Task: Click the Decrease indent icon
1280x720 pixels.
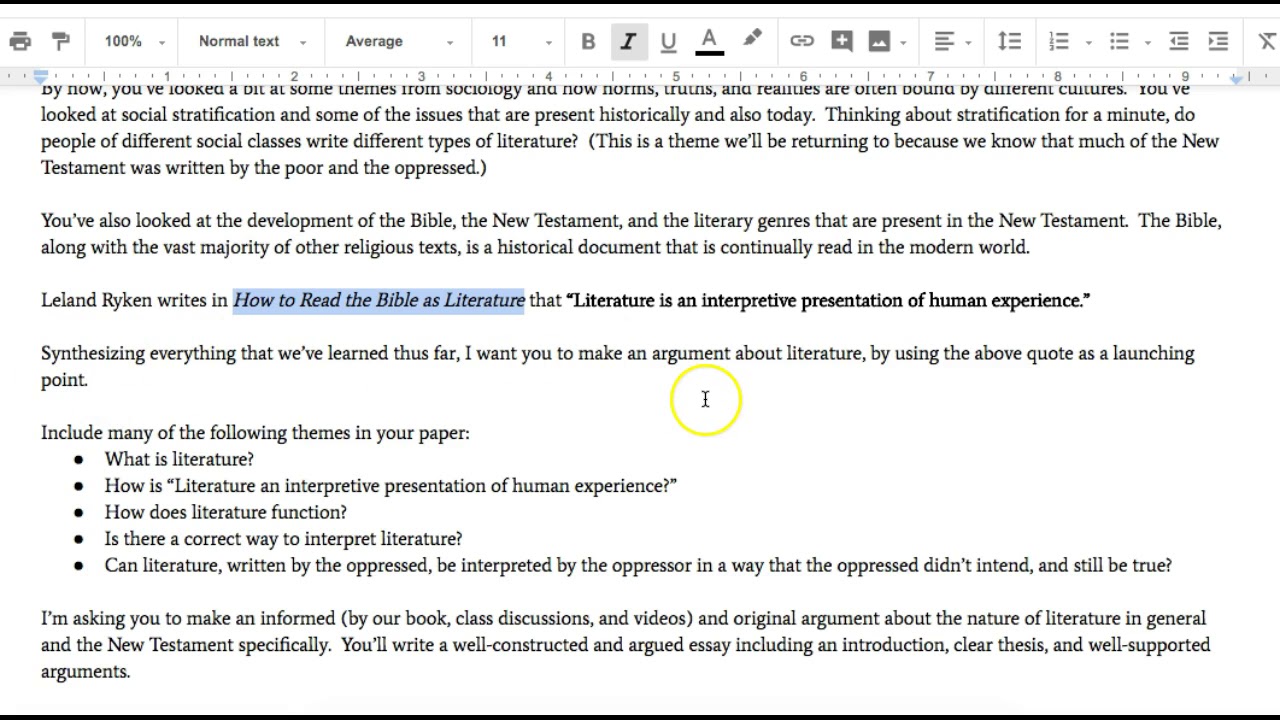Action: (1179, 41)
